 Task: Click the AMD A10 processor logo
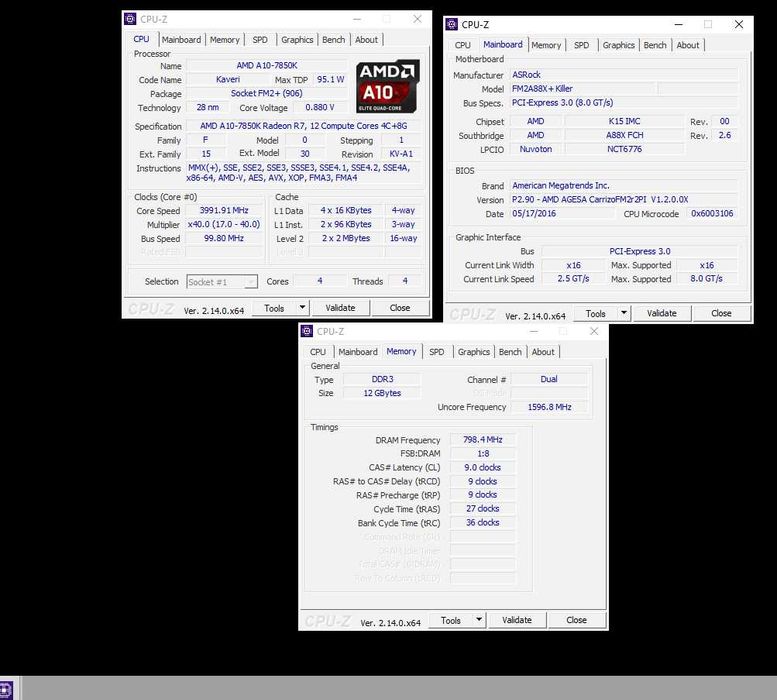click(x=388, y=87)
